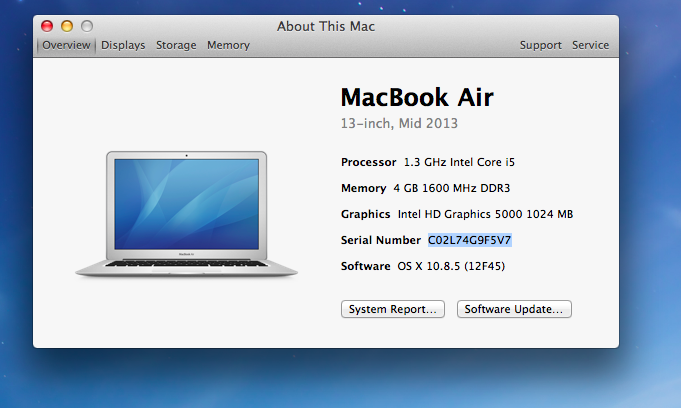The width and height of the screenshot is (681, 408).
Task: Click the gray zoom window button
Action: [x=87, y=26]
